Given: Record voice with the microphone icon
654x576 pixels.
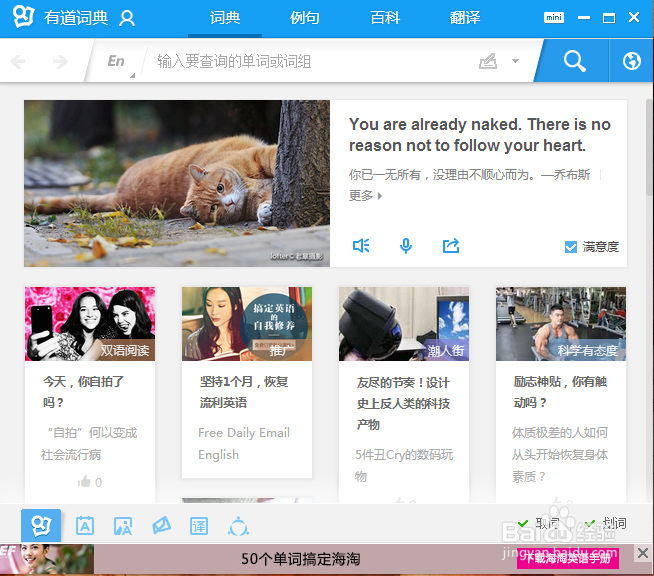Looking at the screenshot, I should [406, 246].
